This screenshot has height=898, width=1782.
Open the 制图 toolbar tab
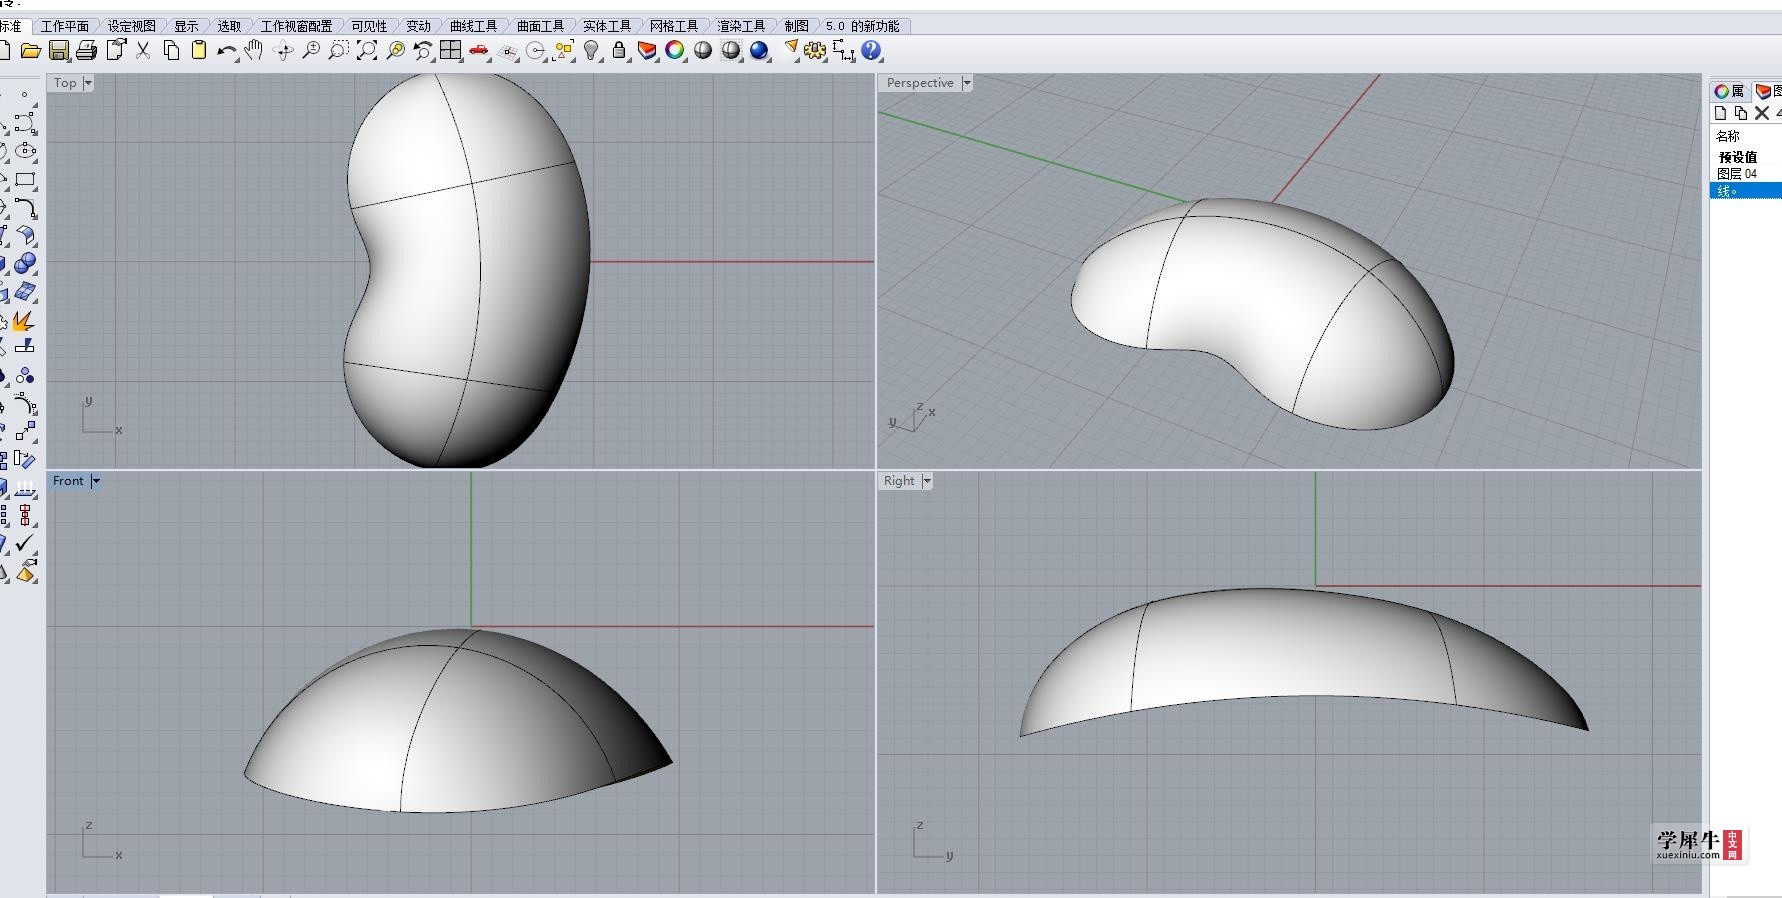[x=797, y=26]
